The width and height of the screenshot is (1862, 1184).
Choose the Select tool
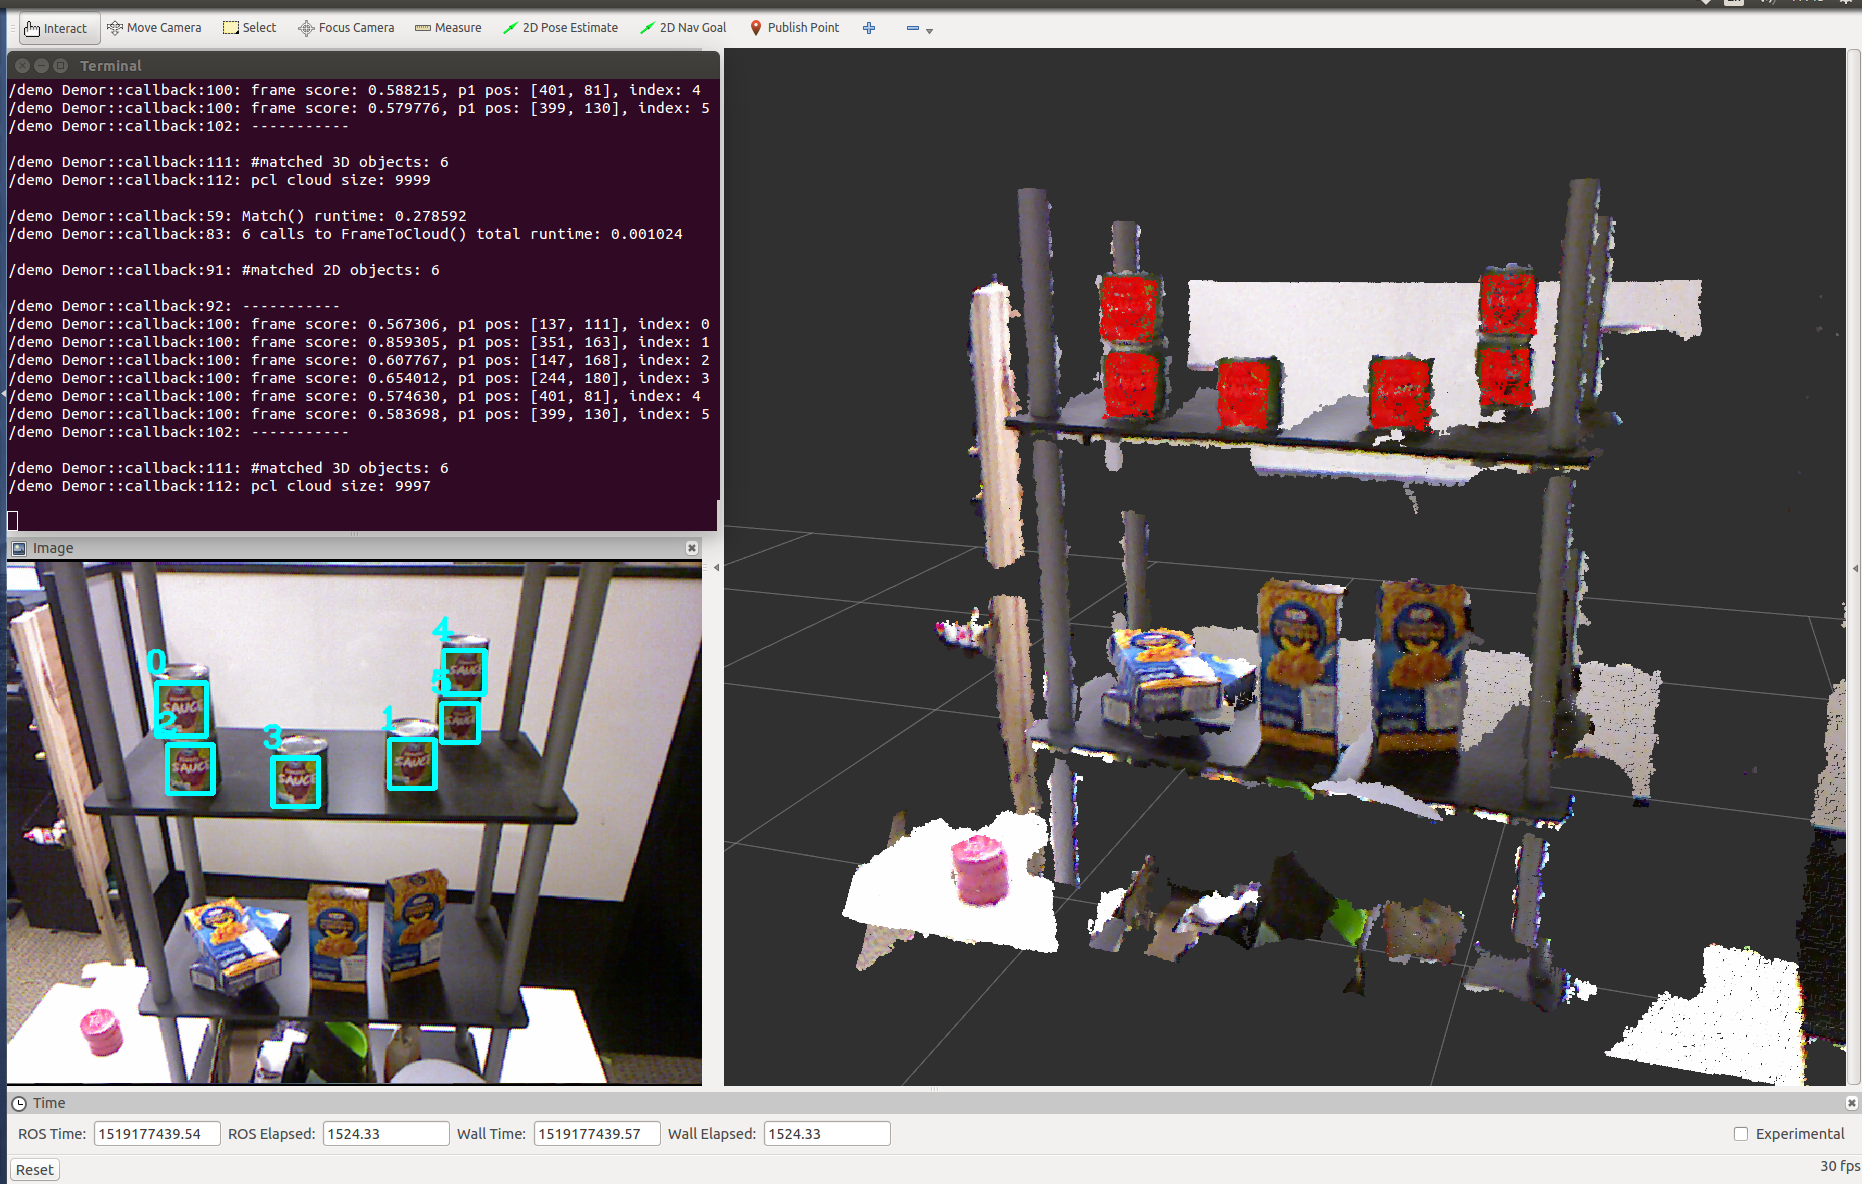coord(250,28)
